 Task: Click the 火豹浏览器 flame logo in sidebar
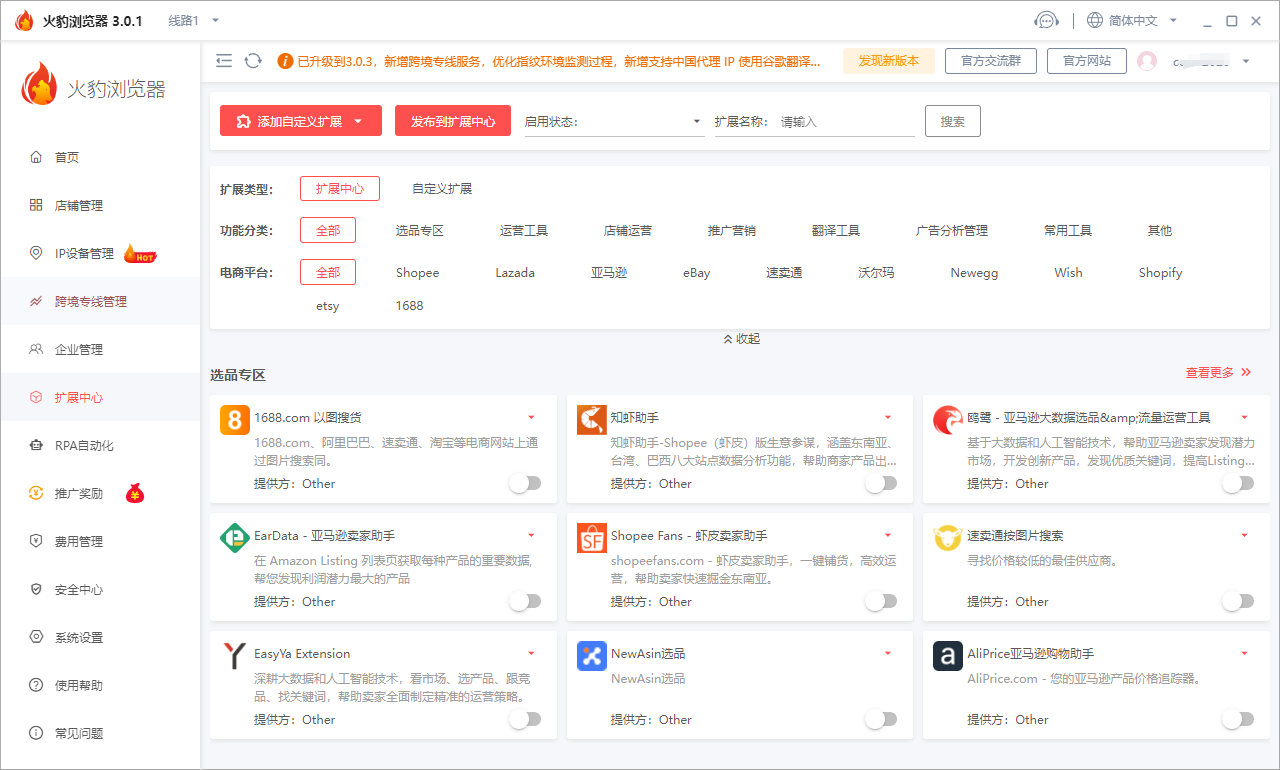pyautogui.click(x=40, y=84)
